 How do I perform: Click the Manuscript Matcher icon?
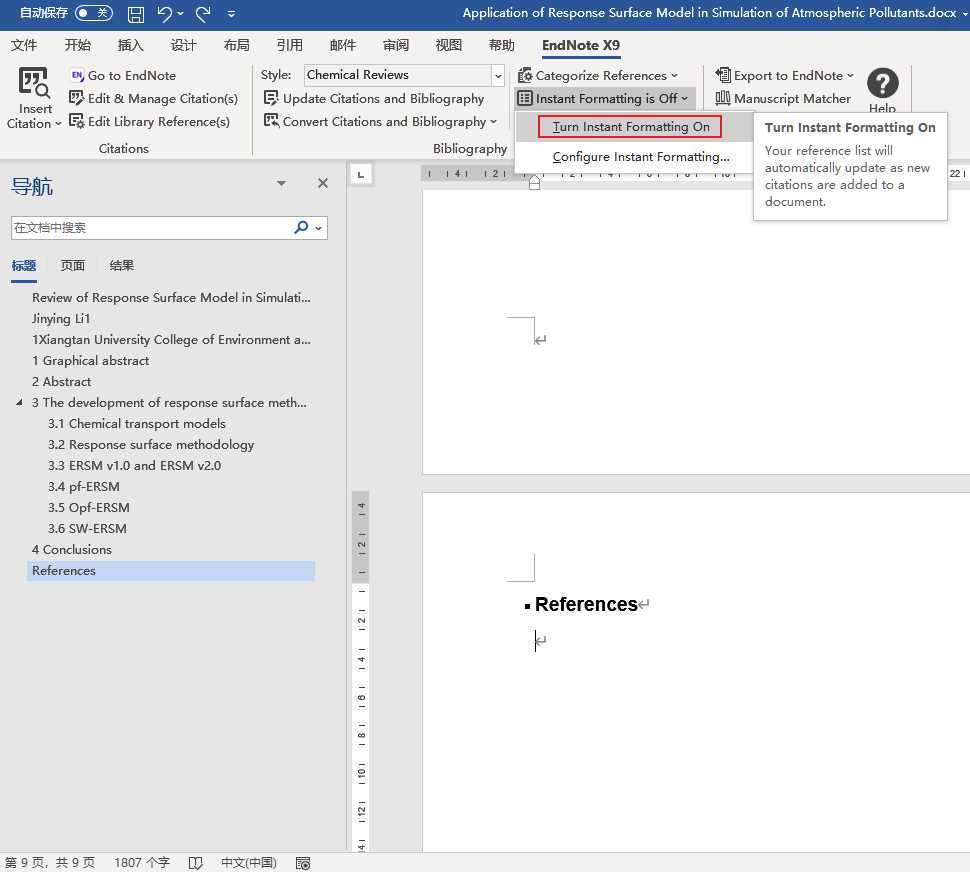point(723,98)
